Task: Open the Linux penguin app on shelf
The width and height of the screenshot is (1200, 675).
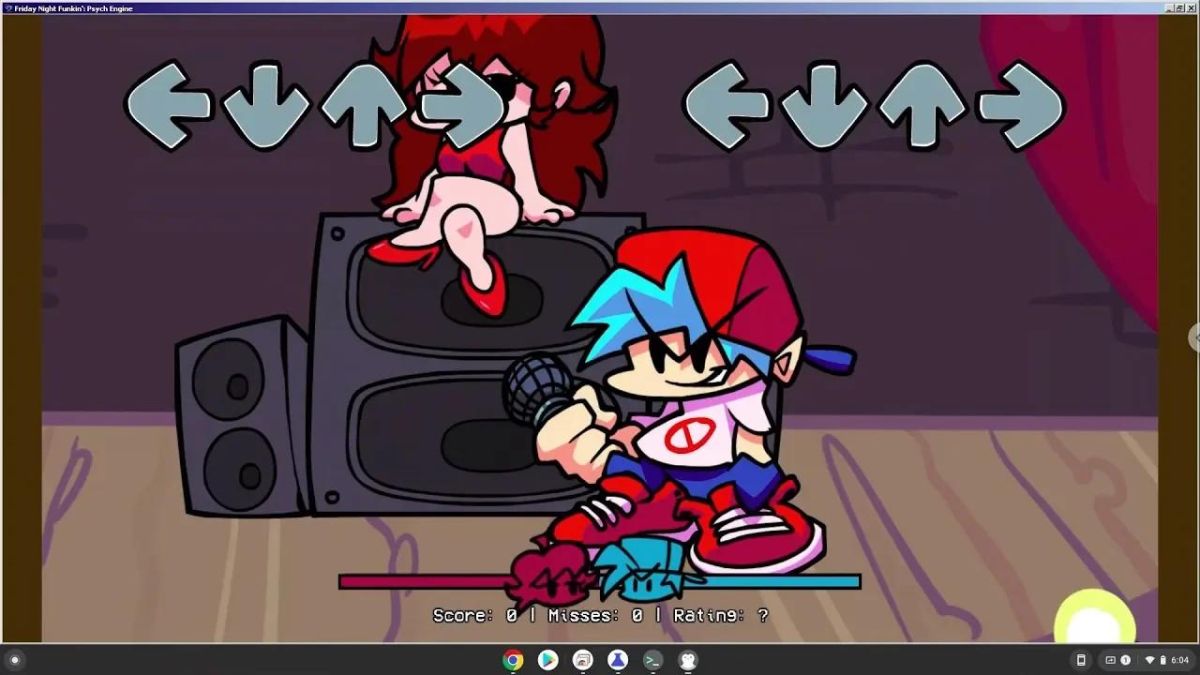Action: (687, 660)
